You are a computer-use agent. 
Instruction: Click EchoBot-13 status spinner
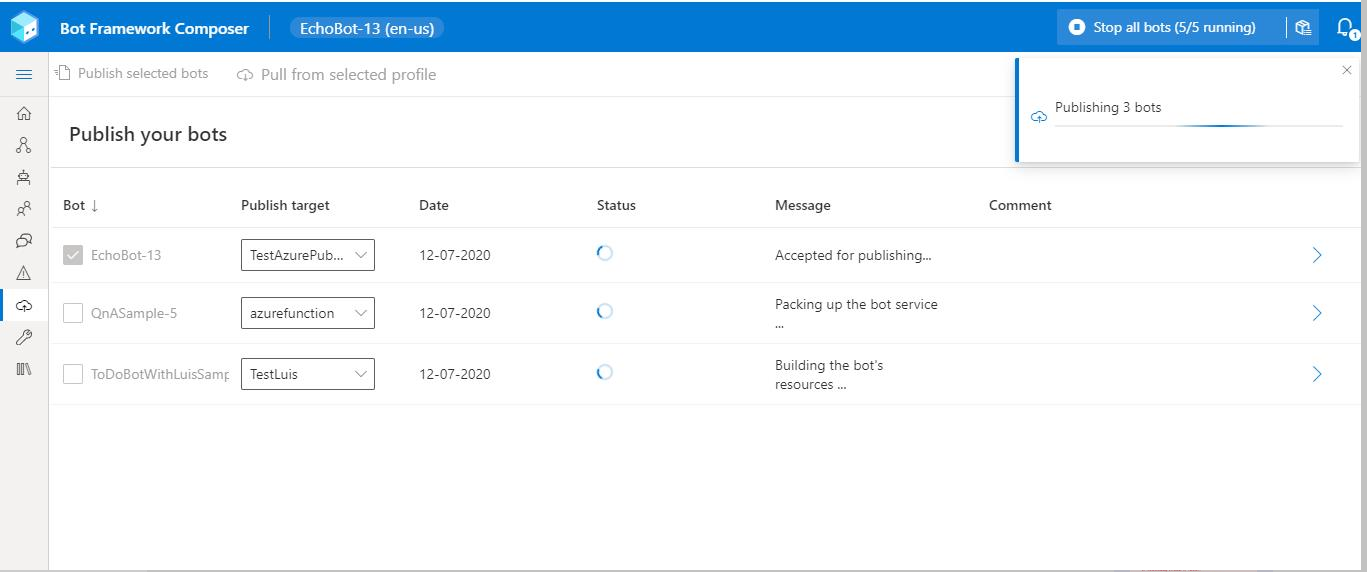(x=604, y=253)
